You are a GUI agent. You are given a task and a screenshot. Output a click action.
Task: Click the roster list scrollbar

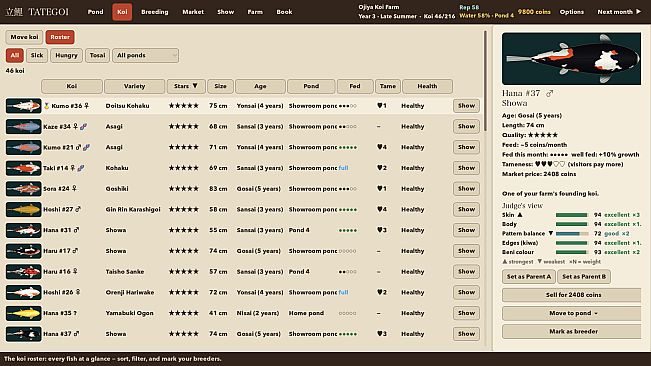485,81
